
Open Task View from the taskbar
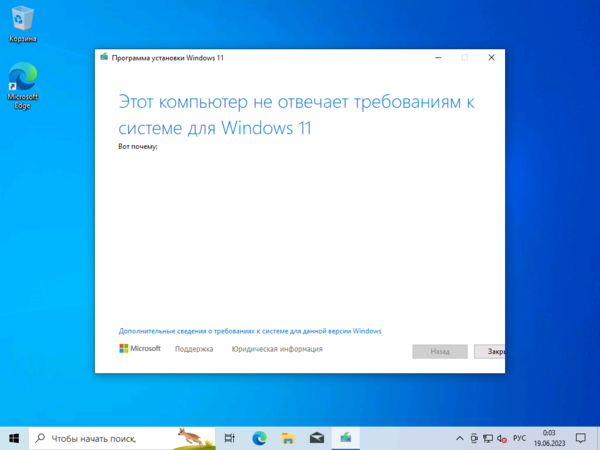click(x=230, y=438)
